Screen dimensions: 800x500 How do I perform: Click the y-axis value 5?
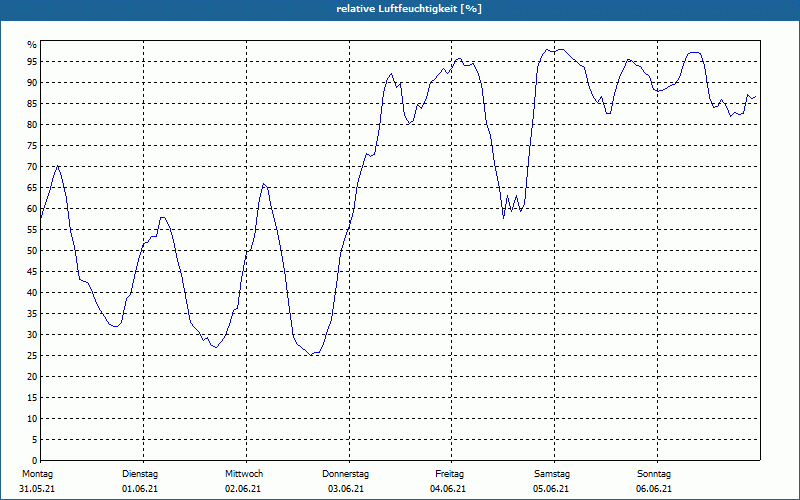[x=34, y=440]
